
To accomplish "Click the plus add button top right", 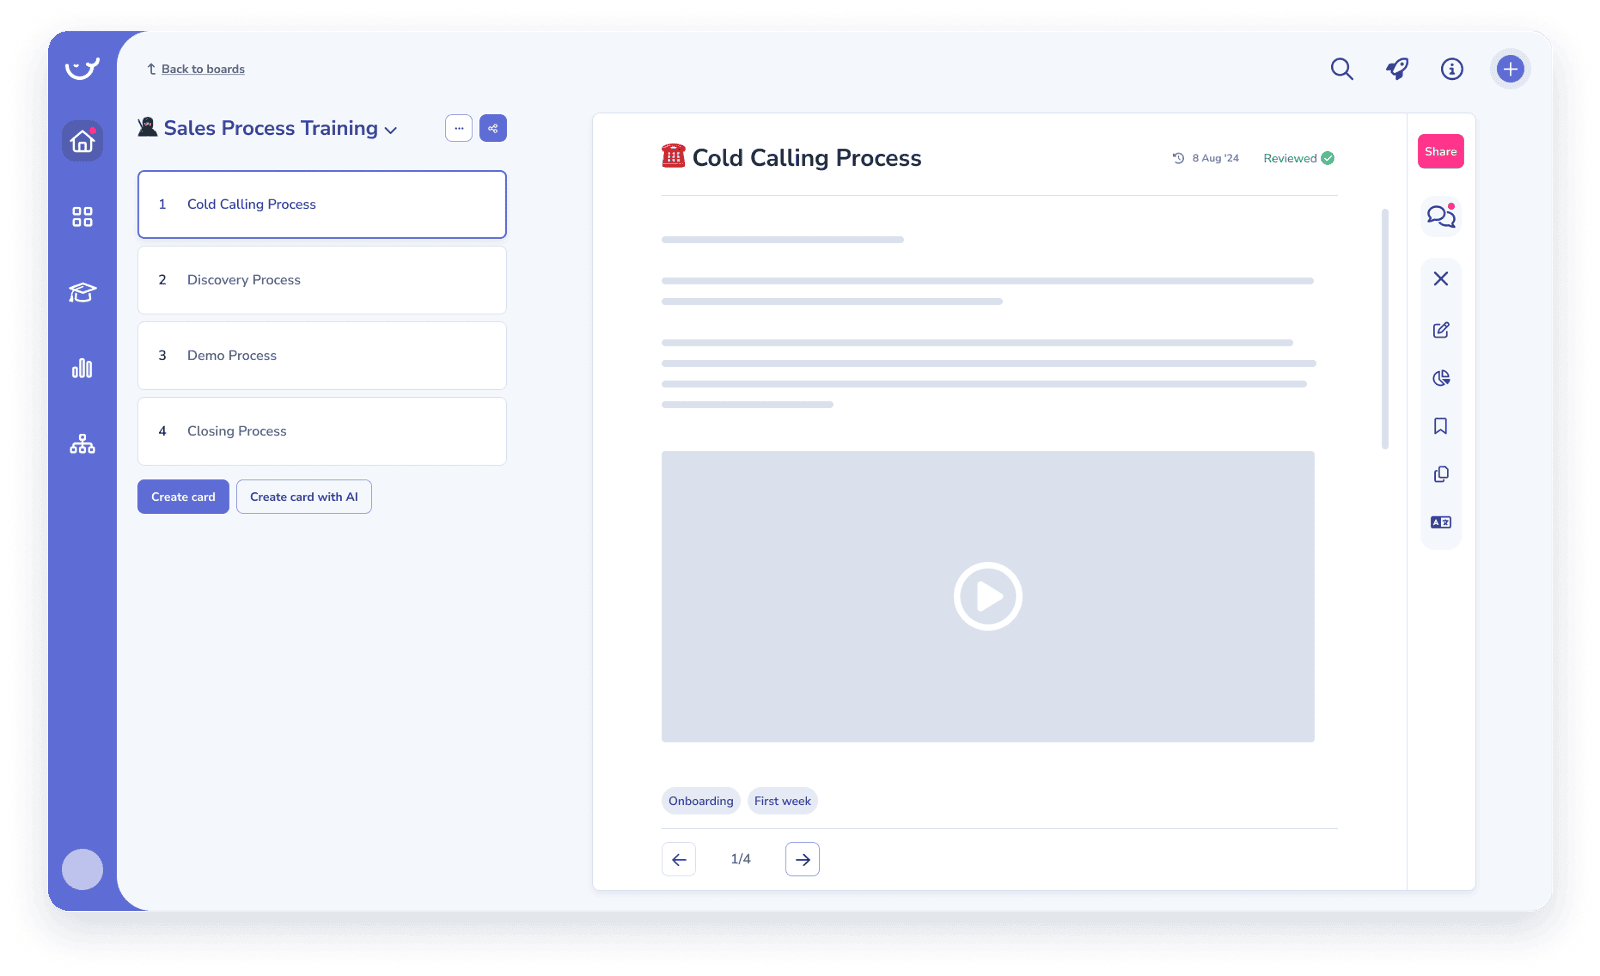I will (1510, 69).
